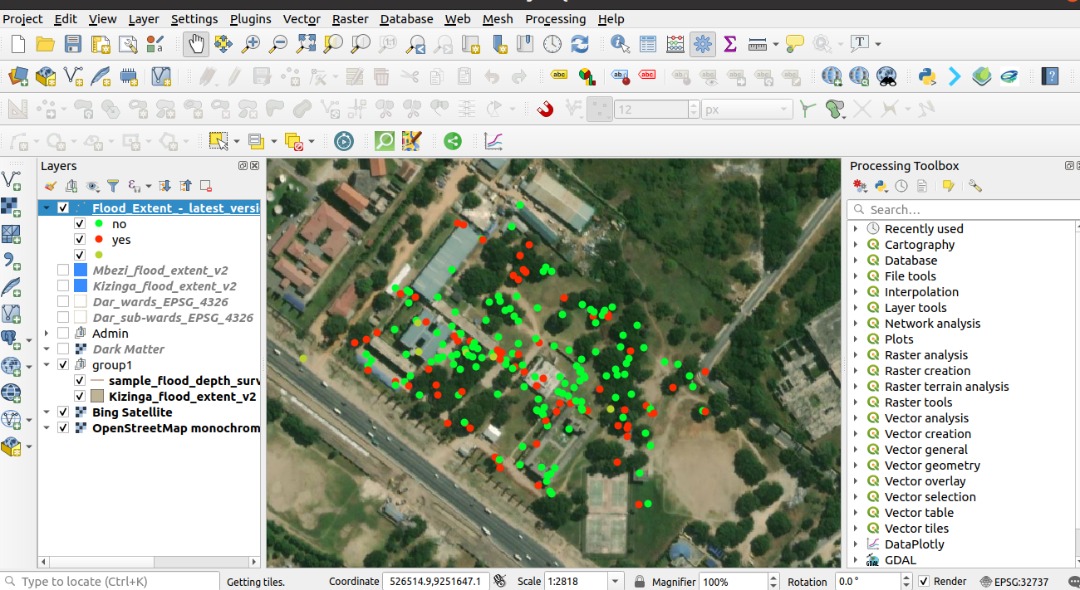Click the Zoom In magnifier tool
The height and width of the screenshot is (590, 1080).
[251, 44]
